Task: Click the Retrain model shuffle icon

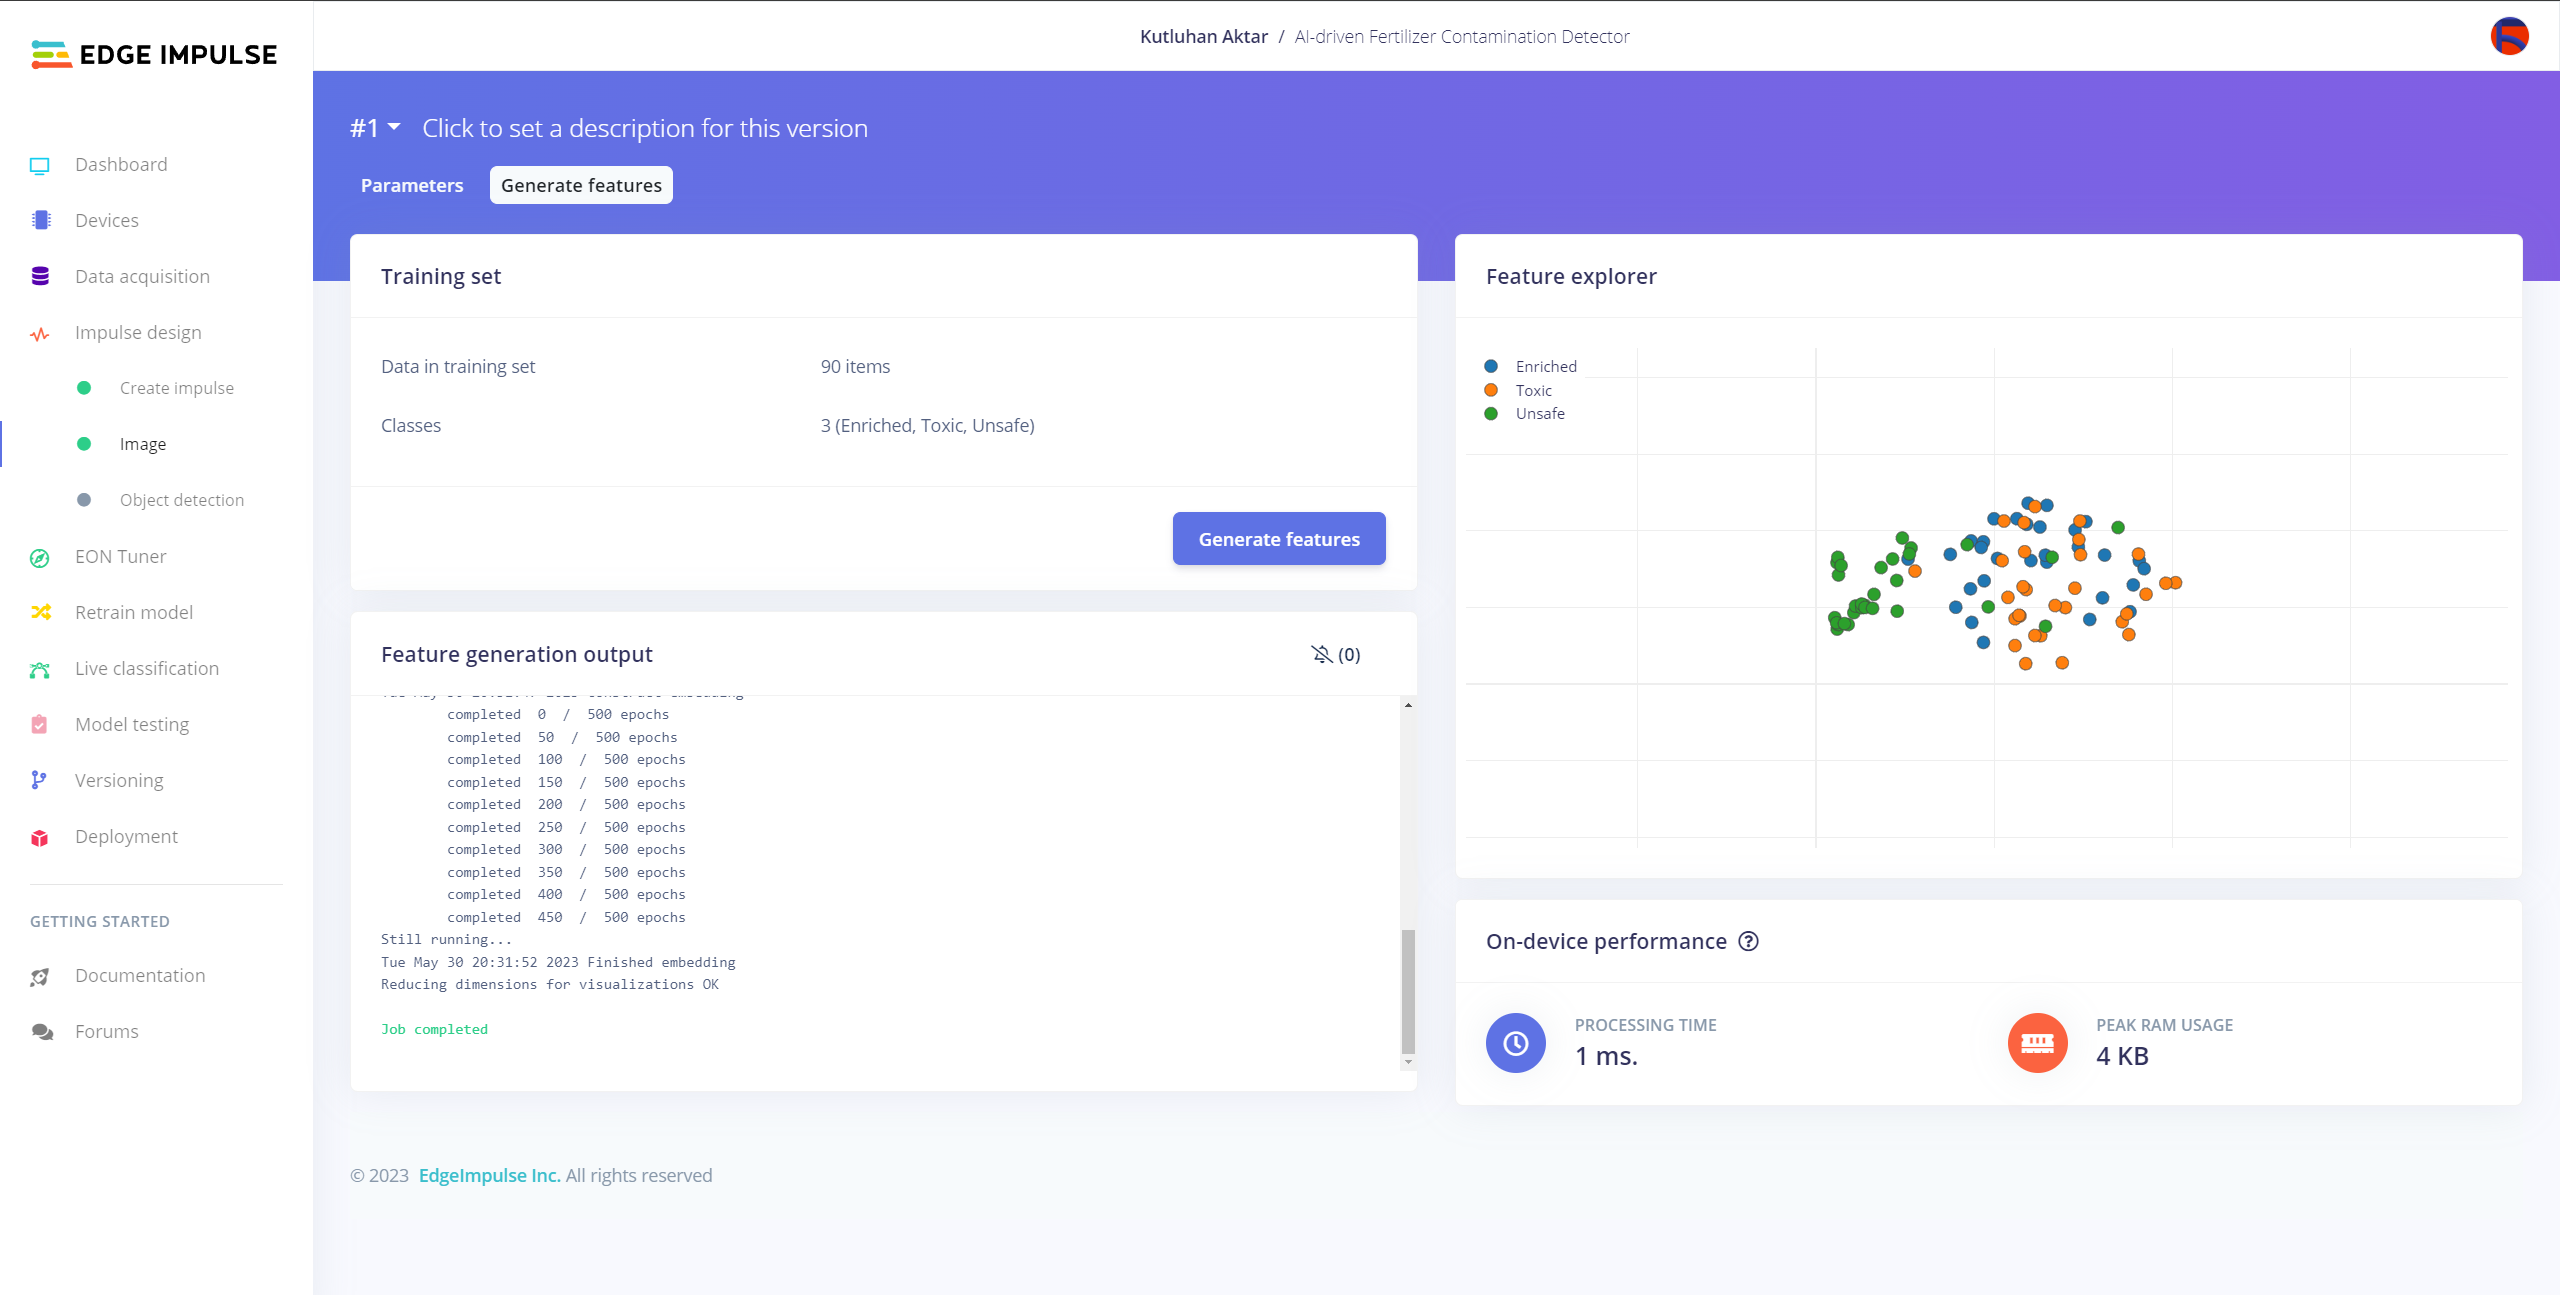Action: [41, 612]
